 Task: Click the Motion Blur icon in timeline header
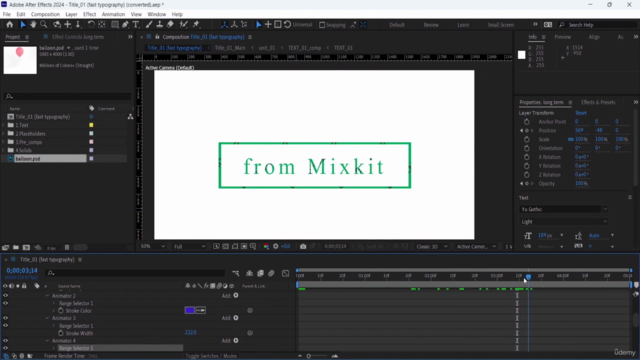[x=271, y=273]
